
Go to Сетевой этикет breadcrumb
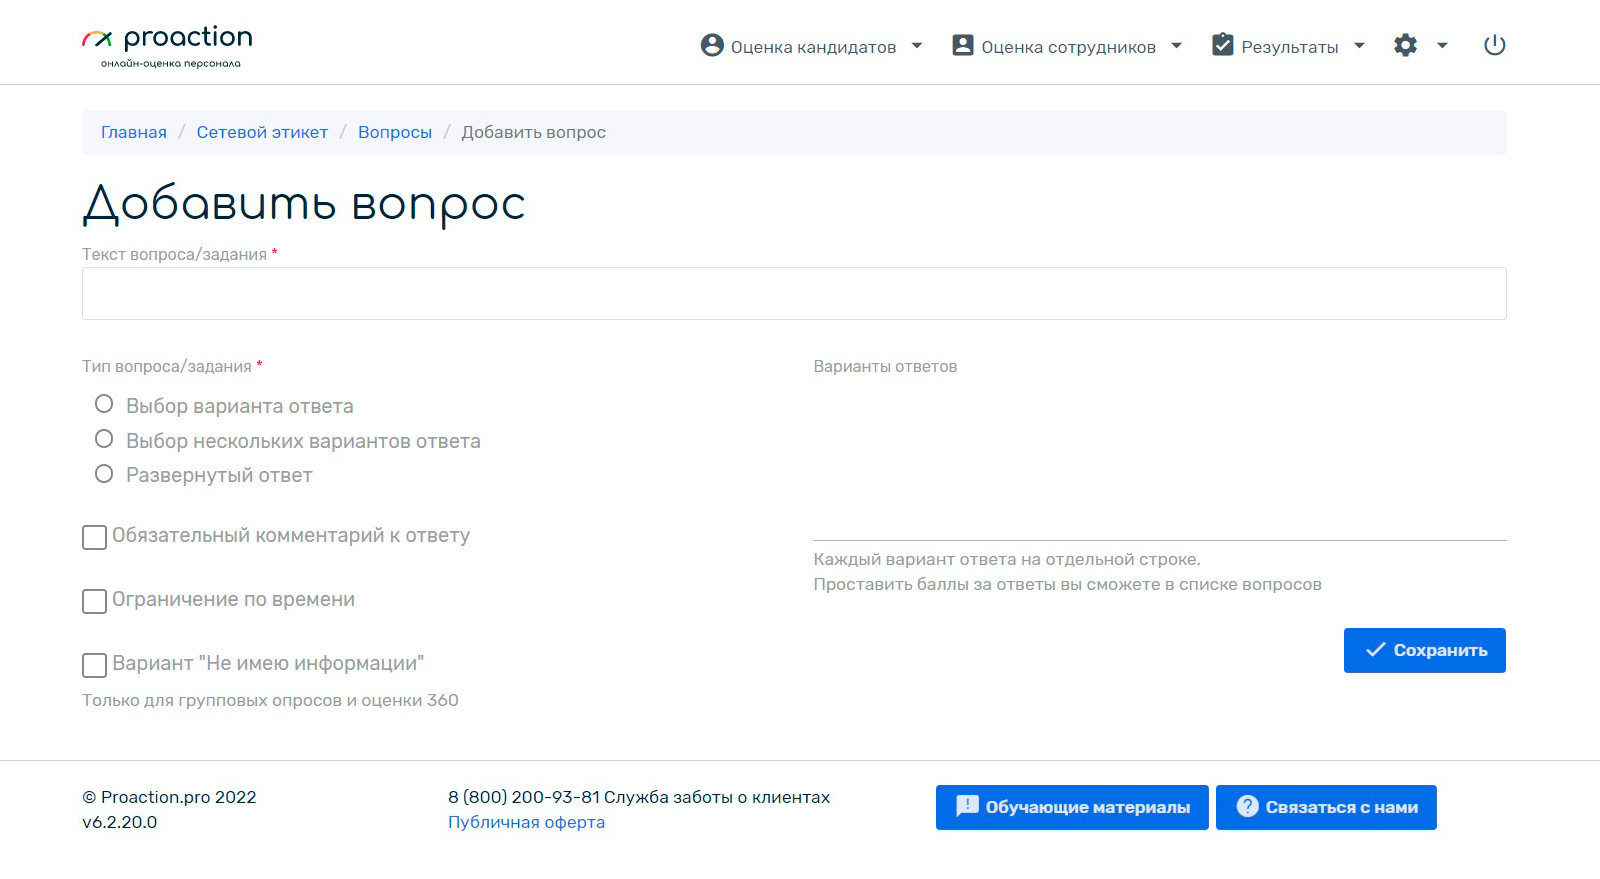[x=262, y=132]
